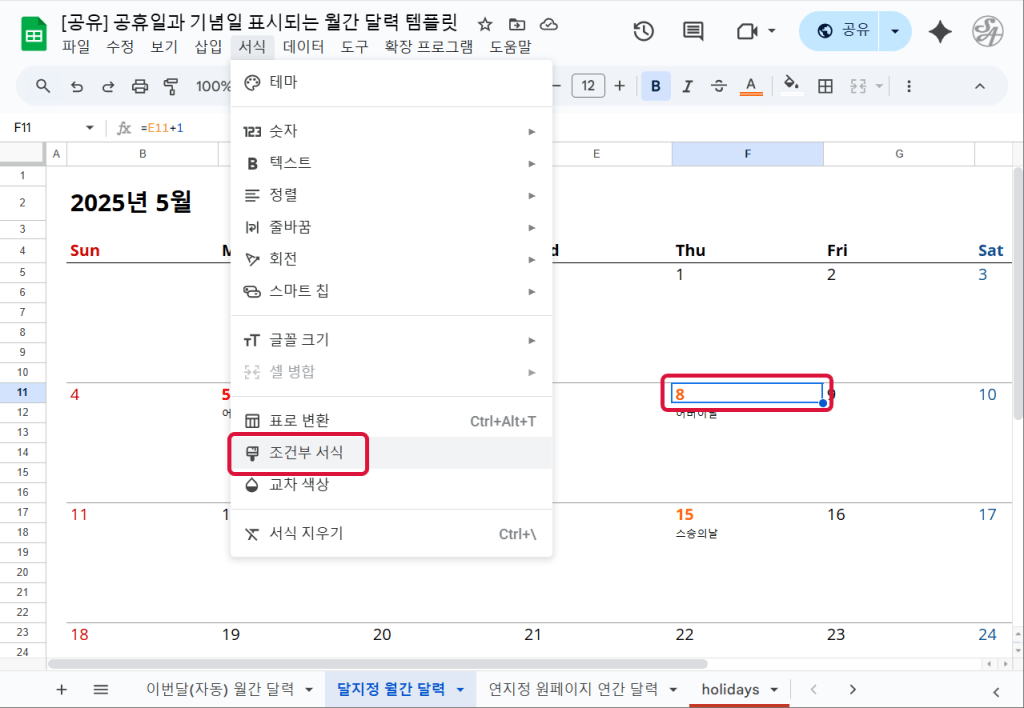The height and width of the screenshot is (708, 1024).
Task: Click the undo arrow icon
Action: tap(77, 86)
